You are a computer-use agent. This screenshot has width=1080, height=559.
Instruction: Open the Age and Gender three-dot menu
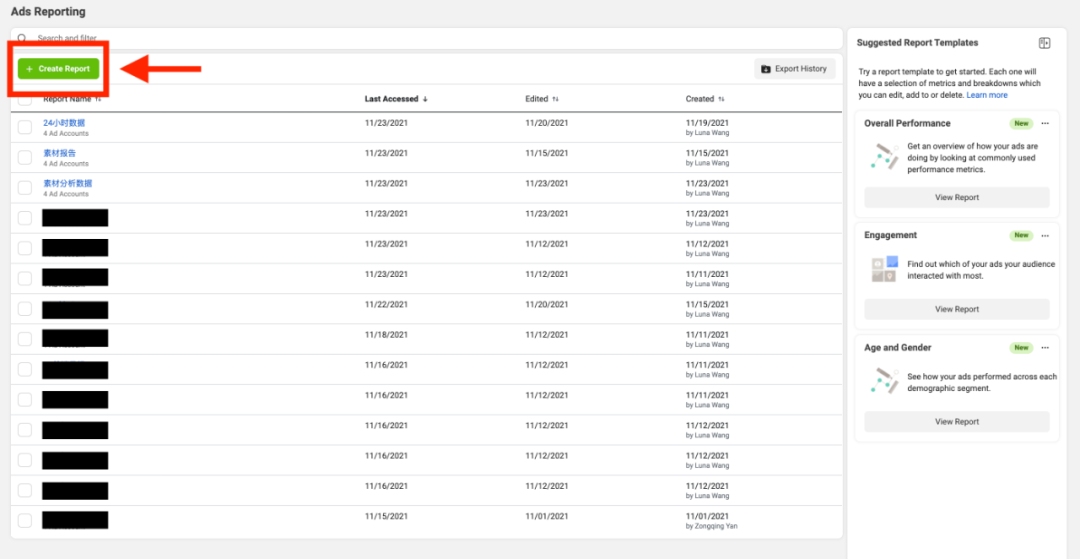1045,348
